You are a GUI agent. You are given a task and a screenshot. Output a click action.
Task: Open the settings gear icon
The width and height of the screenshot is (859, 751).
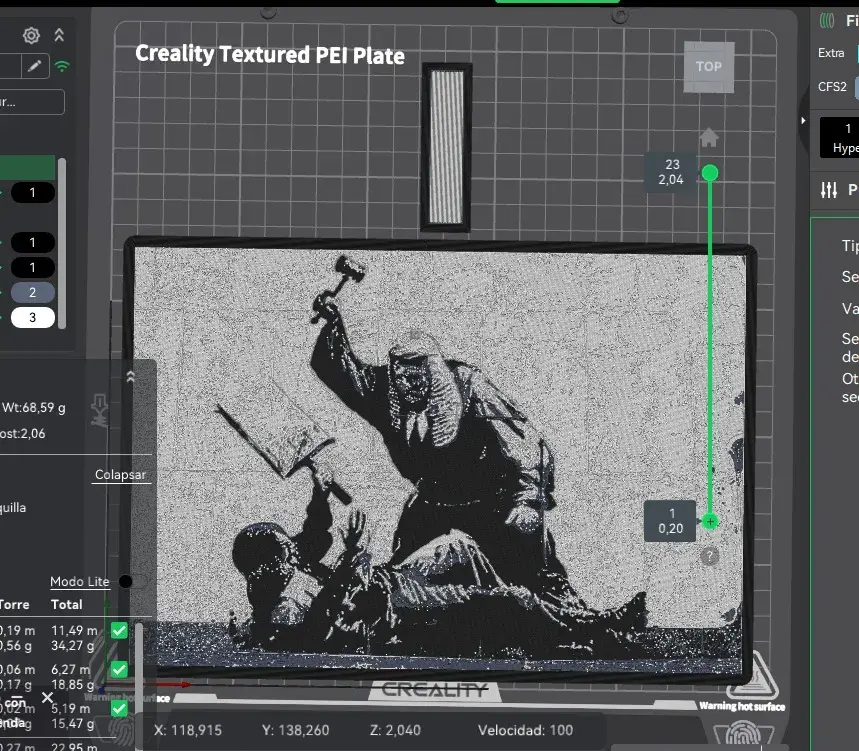(x=31, y=36)
